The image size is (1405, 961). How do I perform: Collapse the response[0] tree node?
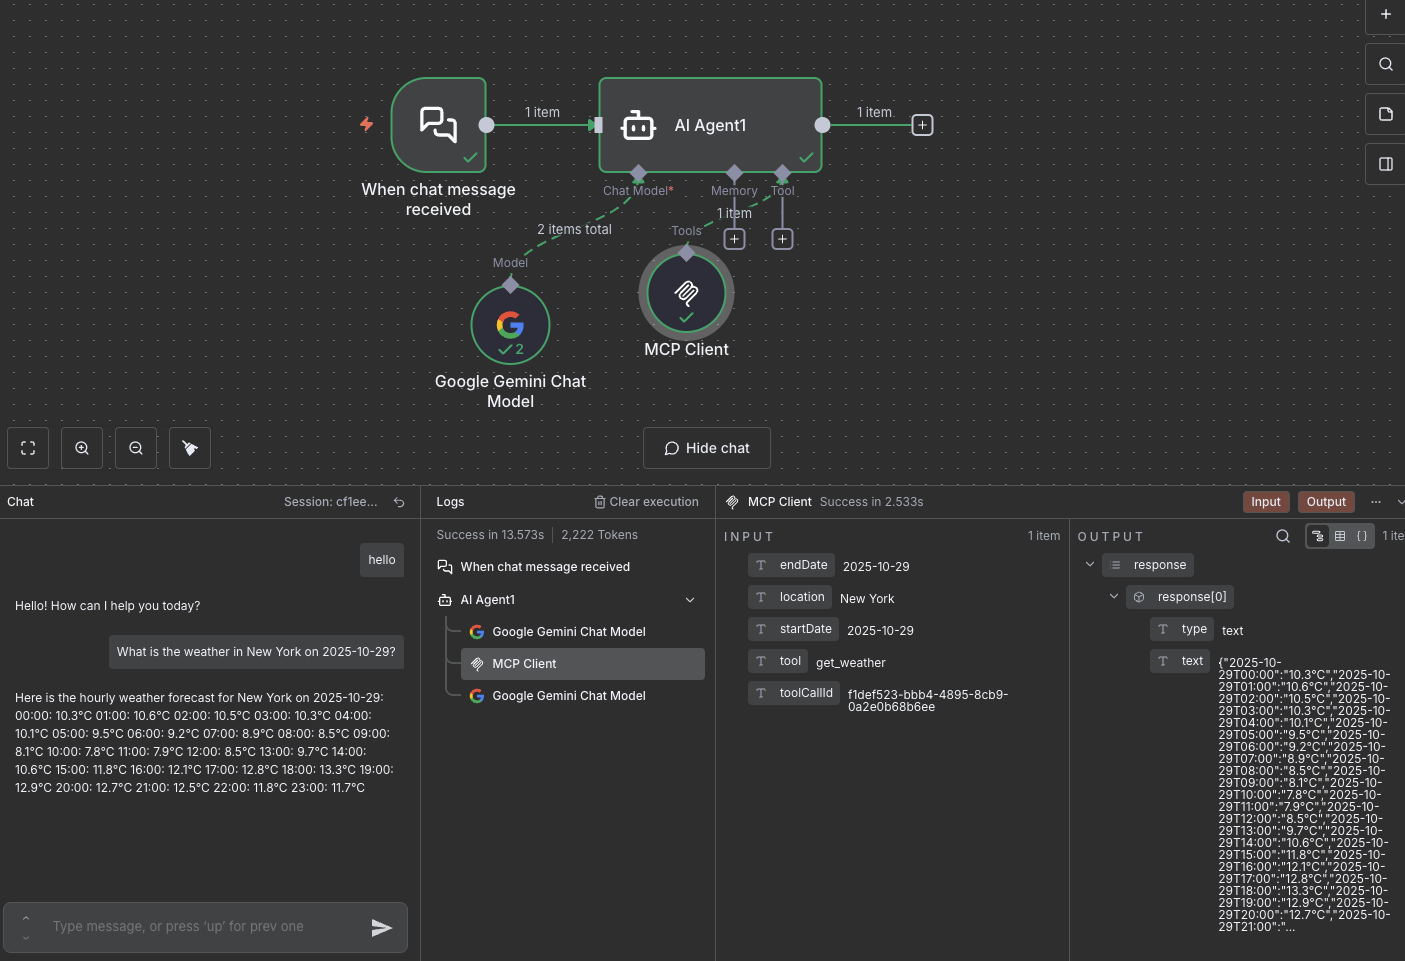click(x=1113, y=597)
